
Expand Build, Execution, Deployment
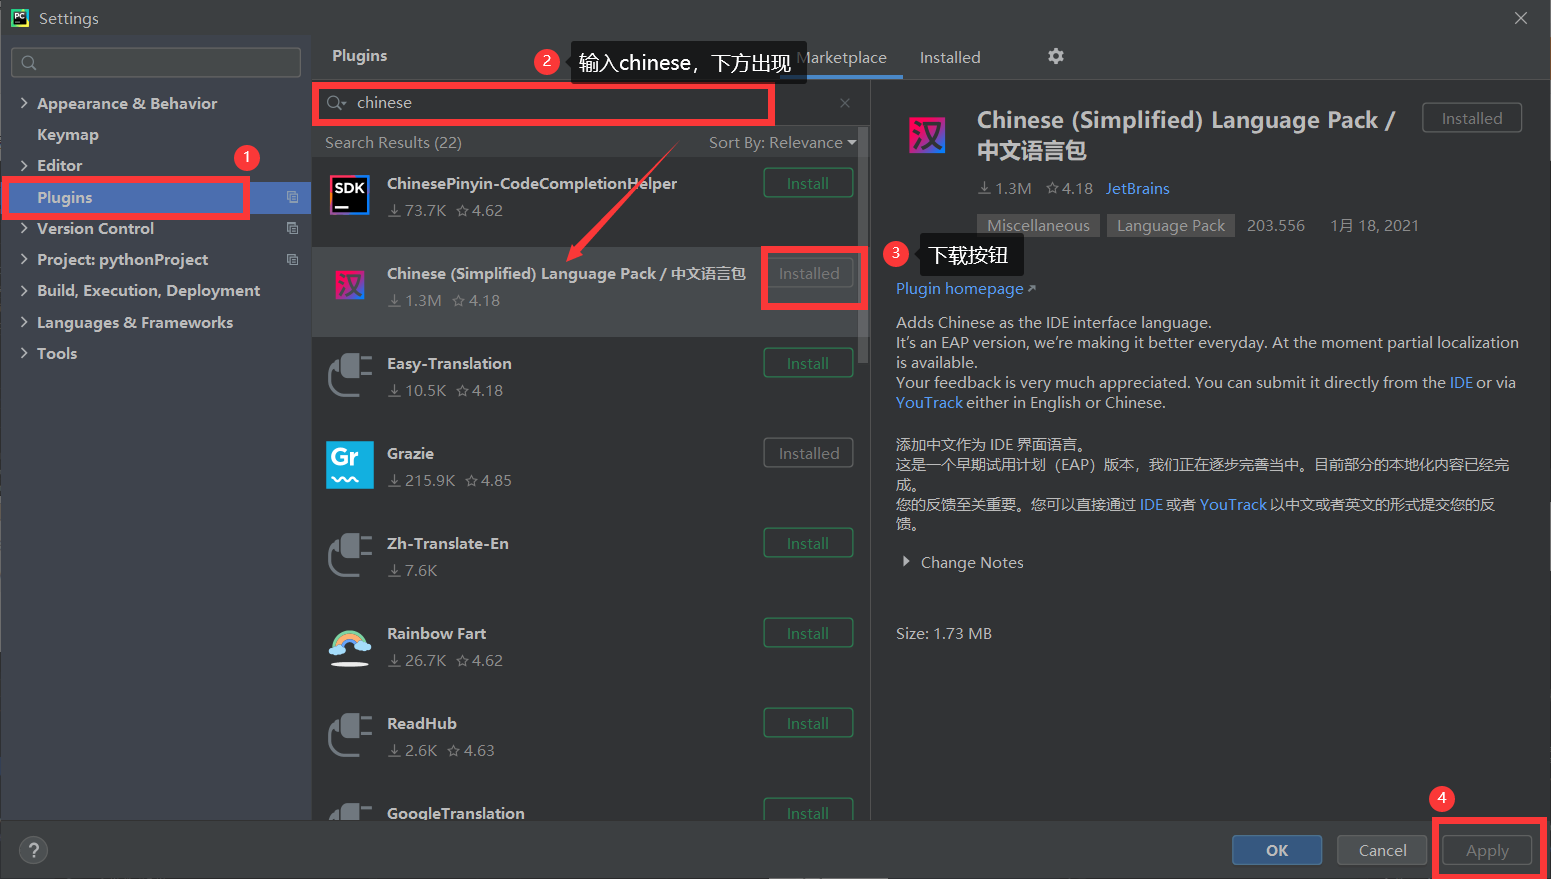[24, 290]
